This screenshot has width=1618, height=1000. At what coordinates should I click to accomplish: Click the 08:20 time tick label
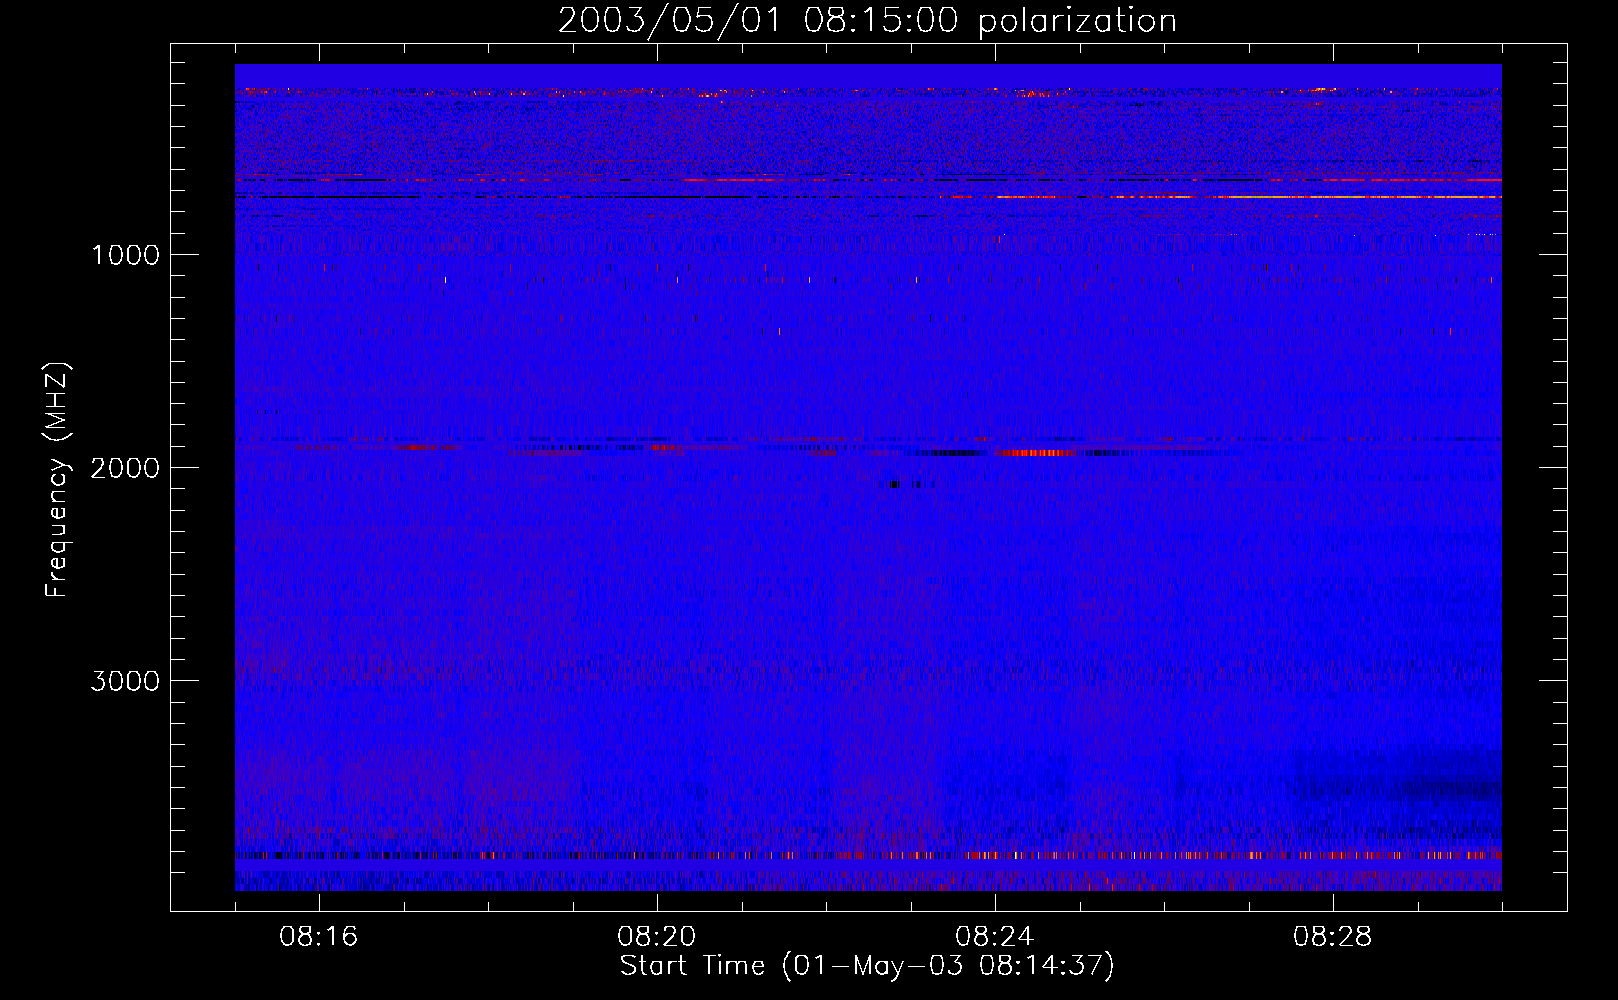[x=657, y=937]
